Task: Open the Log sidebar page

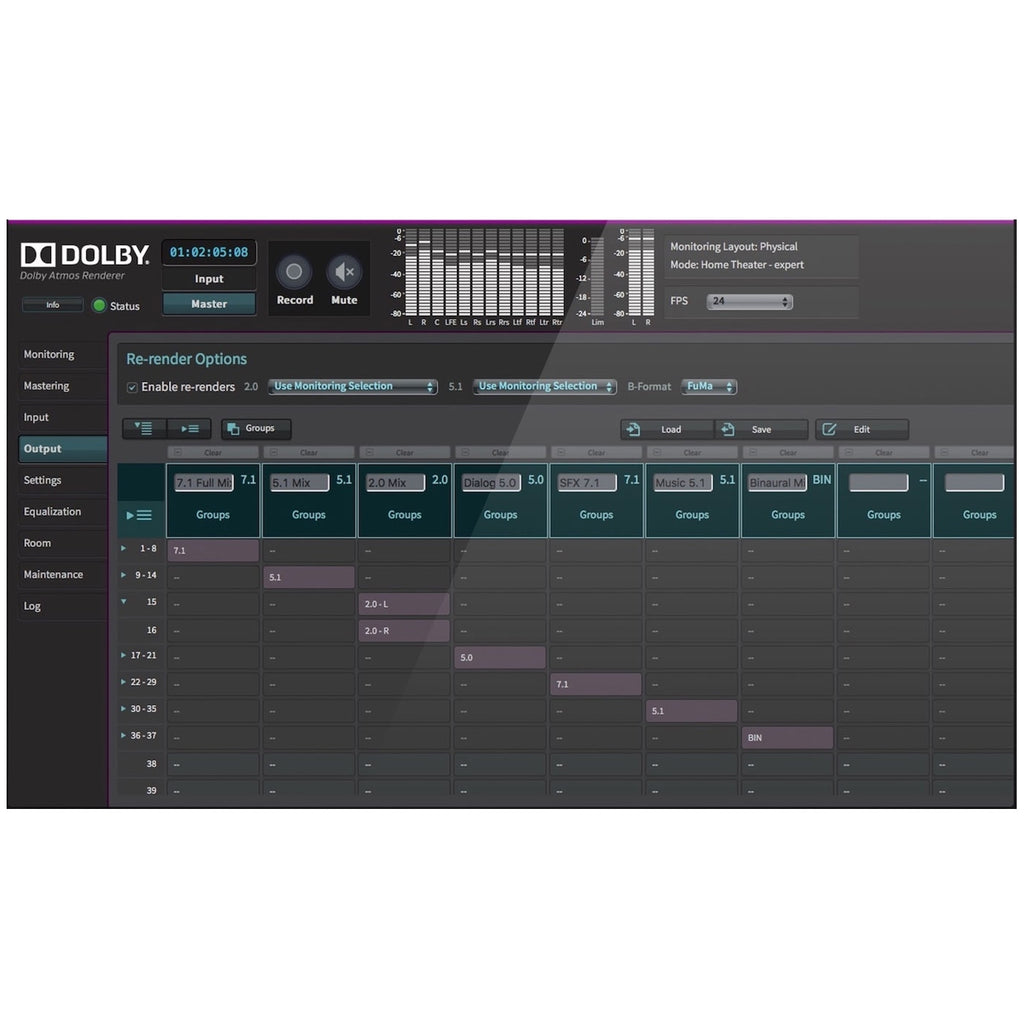Action: point(63,606)
